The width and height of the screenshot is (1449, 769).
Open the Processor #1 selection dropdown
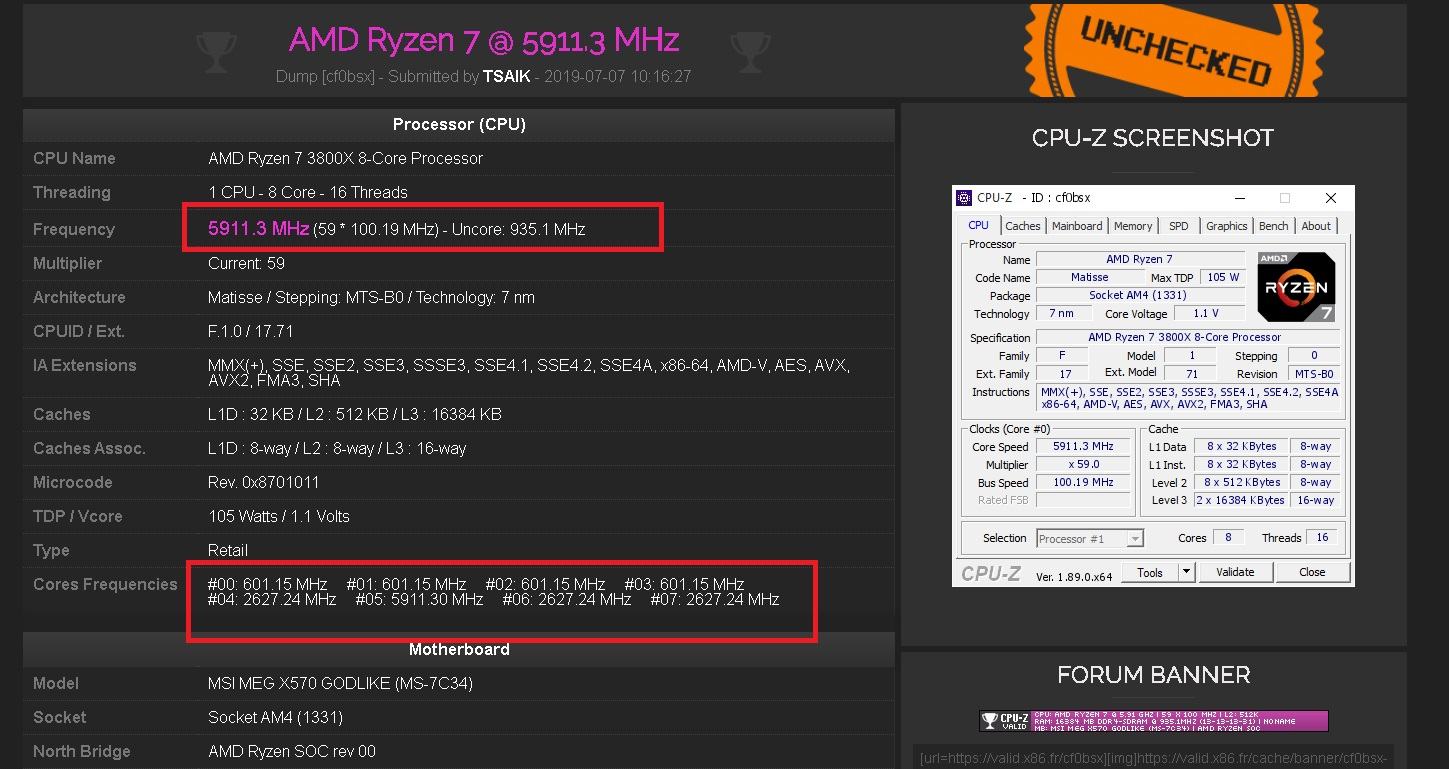(1090, 539)
